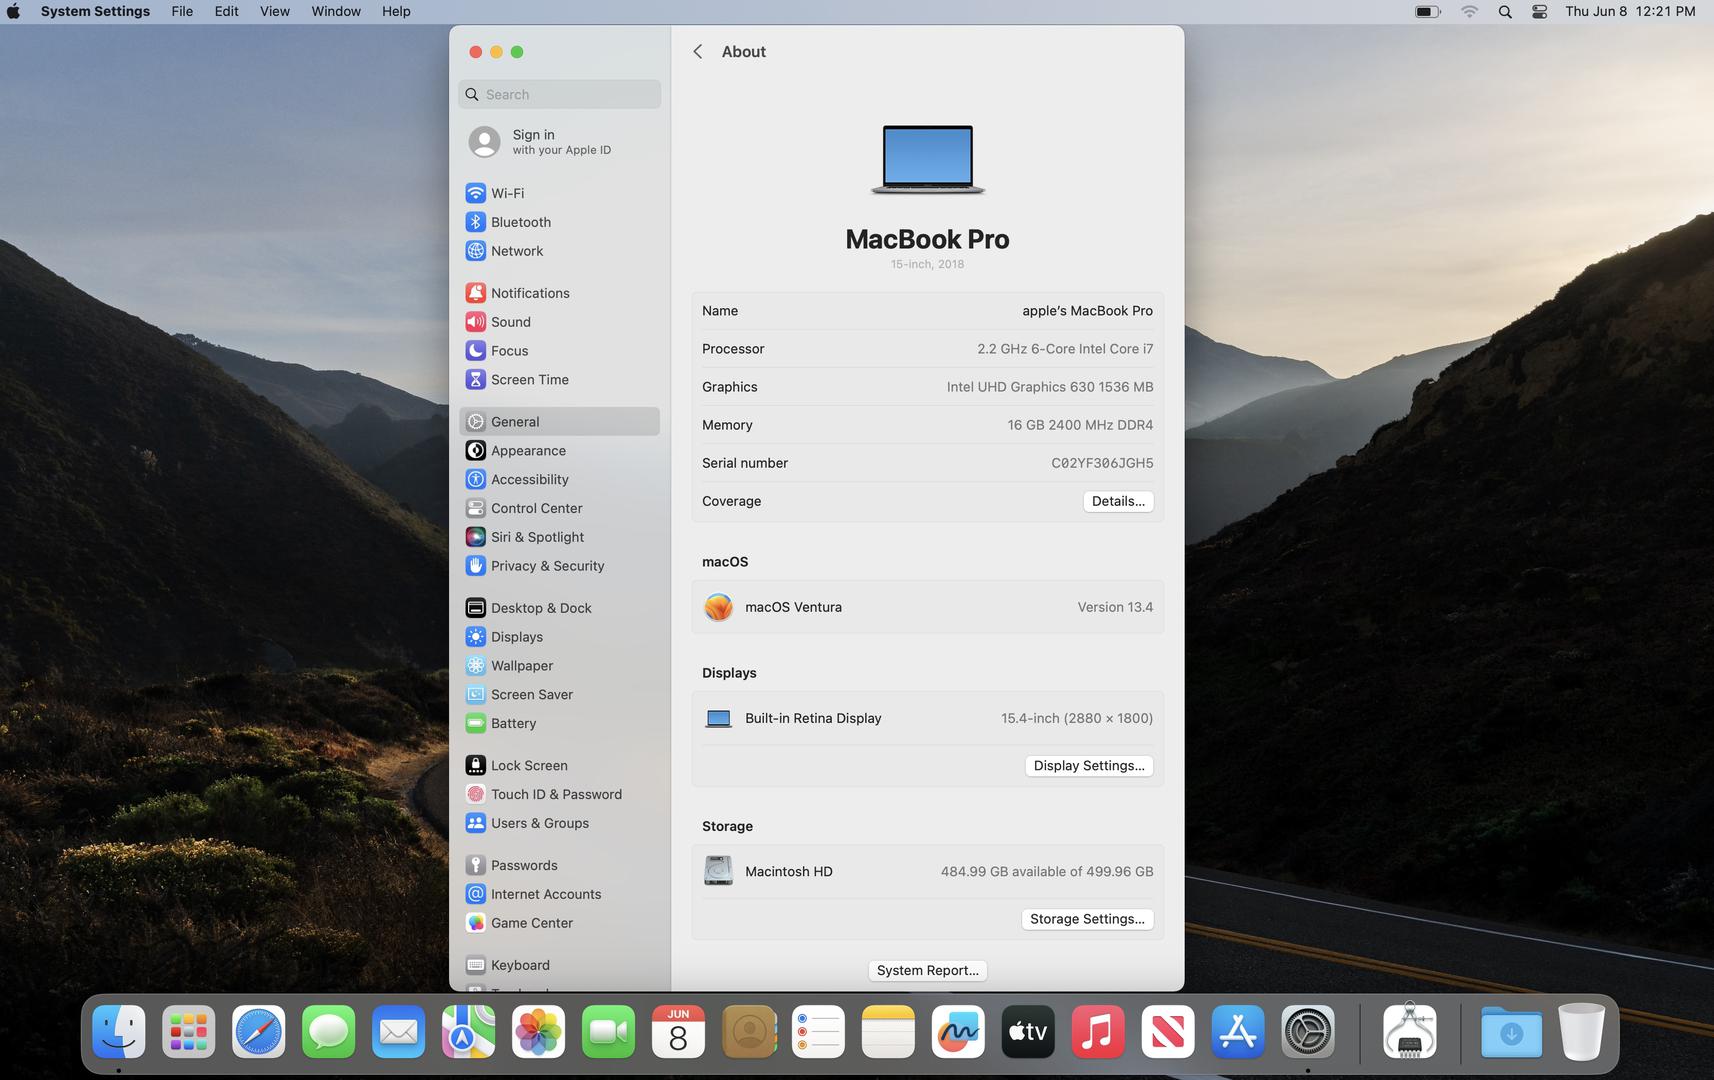
Task: Click the Storage Settings button
Action: coord(1087,919)
